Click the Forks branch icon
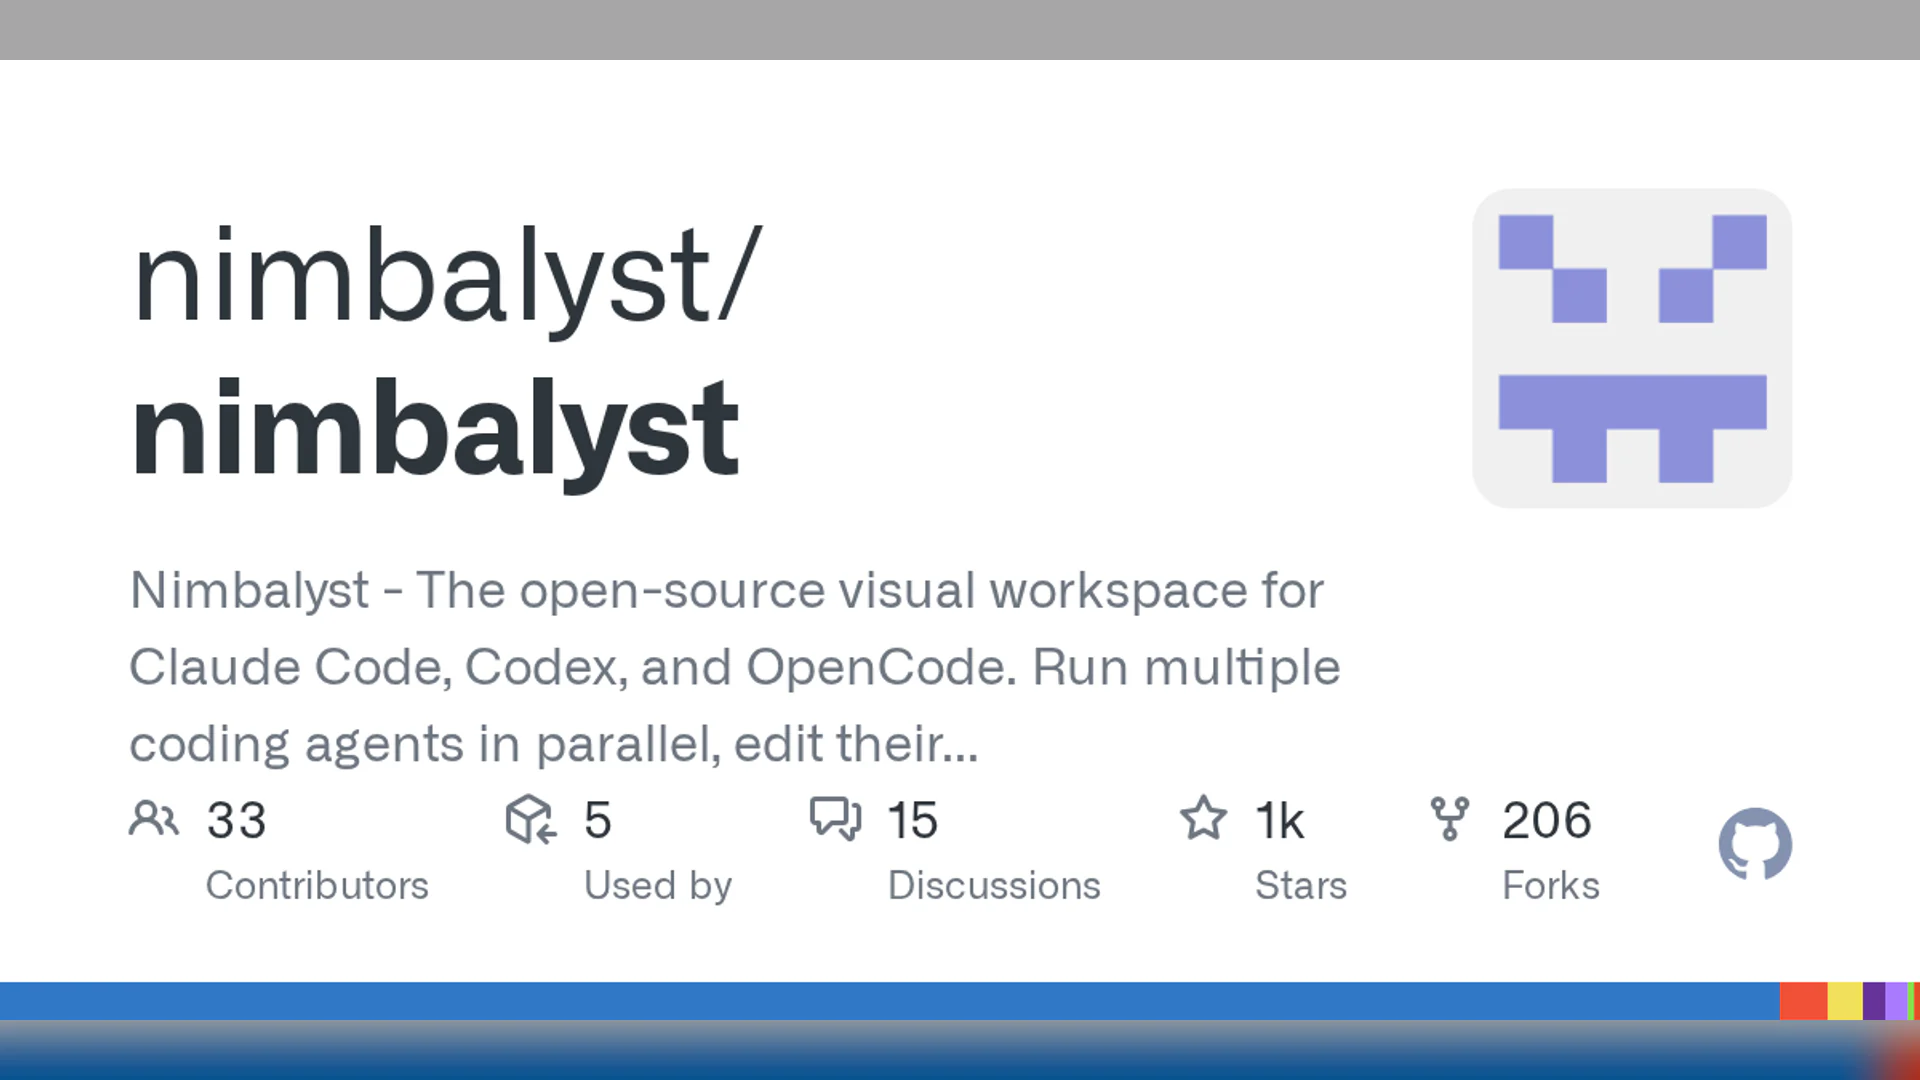Screen dimensions: 1920x1080 (1450, 819)
